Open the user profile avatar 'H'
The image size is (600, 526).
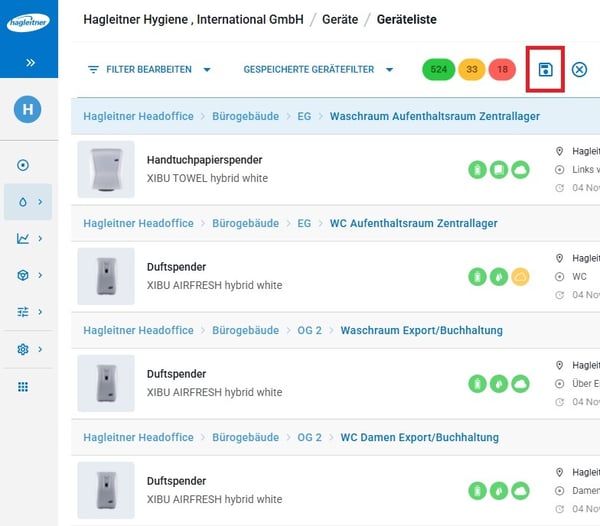tap(28, 111)
